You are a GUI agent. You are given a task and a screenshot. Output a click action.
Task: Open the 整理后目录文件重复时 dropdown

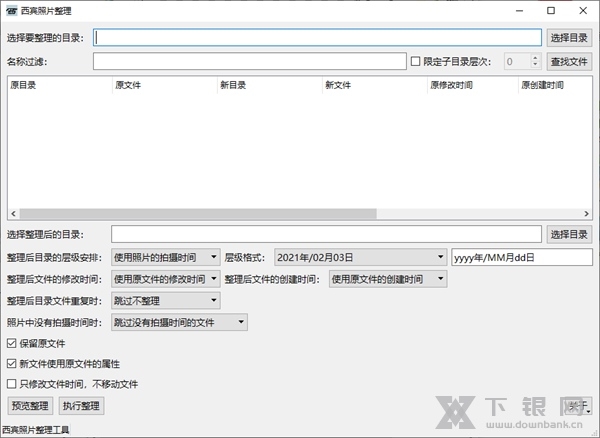coord(166,301)
